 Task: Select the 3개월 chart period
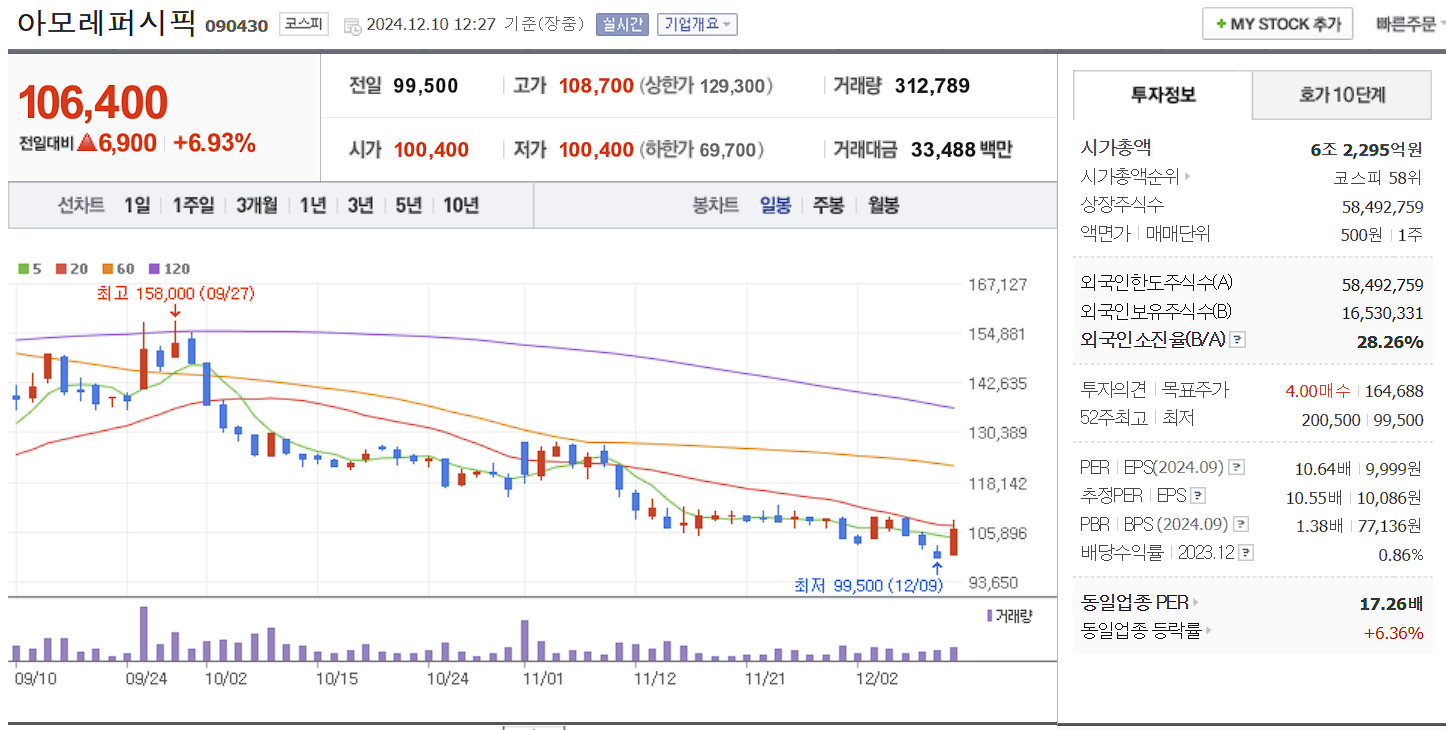pos(255,204)
